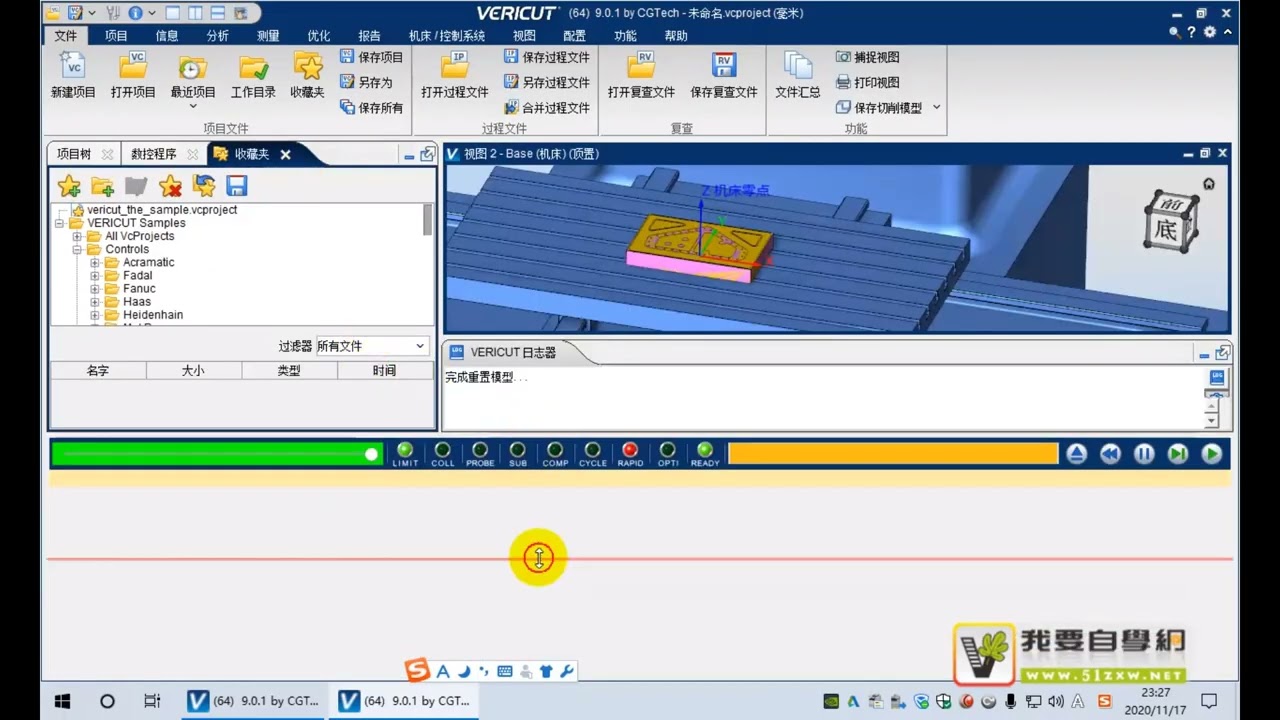Image resolution: width=1280 pixels, height=720 pixels.
Task: Expand the Fanuc folder node
Action: pos(95,288)
